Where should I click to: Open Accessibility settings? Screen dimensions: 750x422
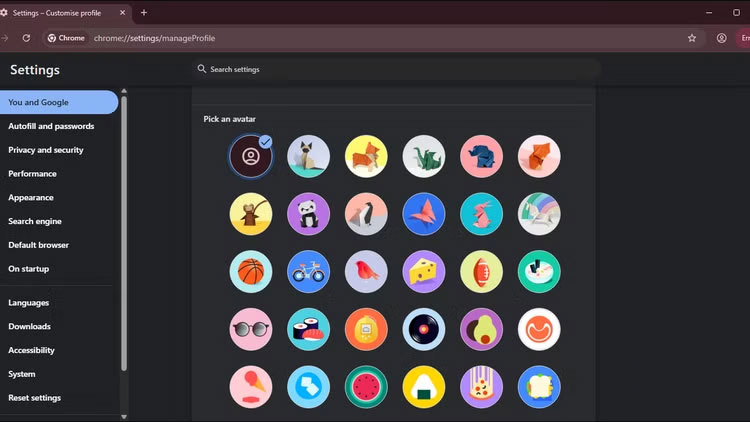(32, 350)
